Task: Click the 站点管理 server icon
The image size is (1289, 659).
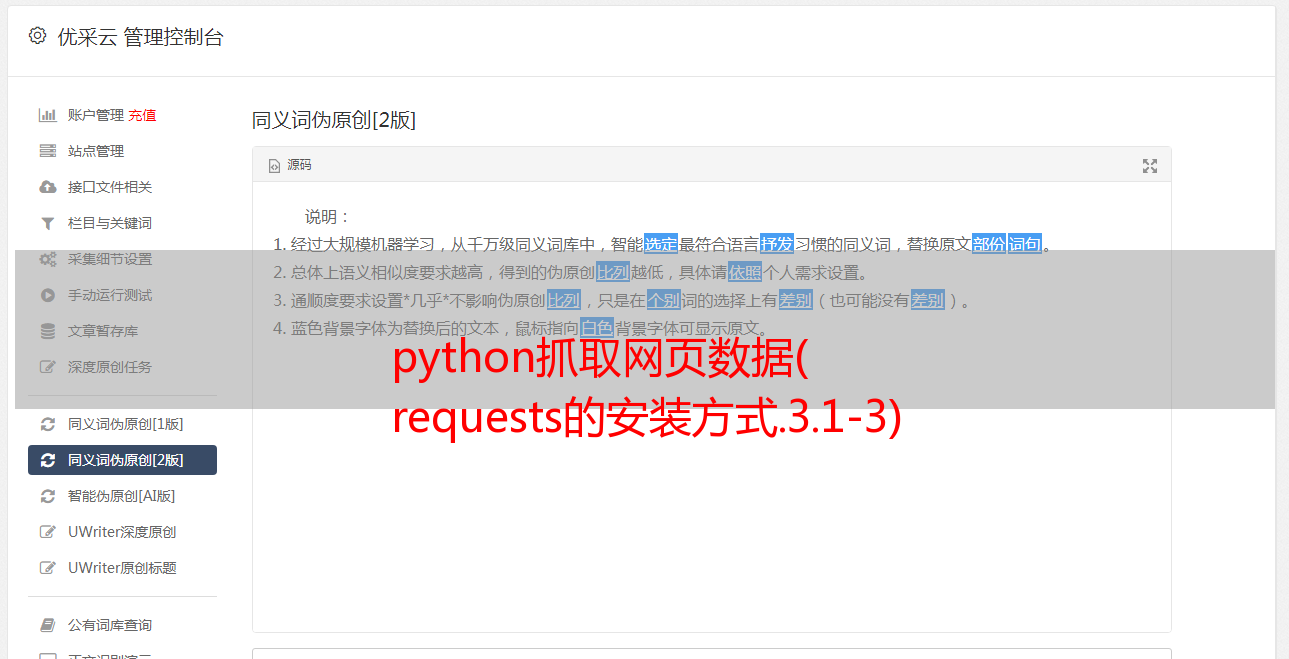Action: (47, 151)
